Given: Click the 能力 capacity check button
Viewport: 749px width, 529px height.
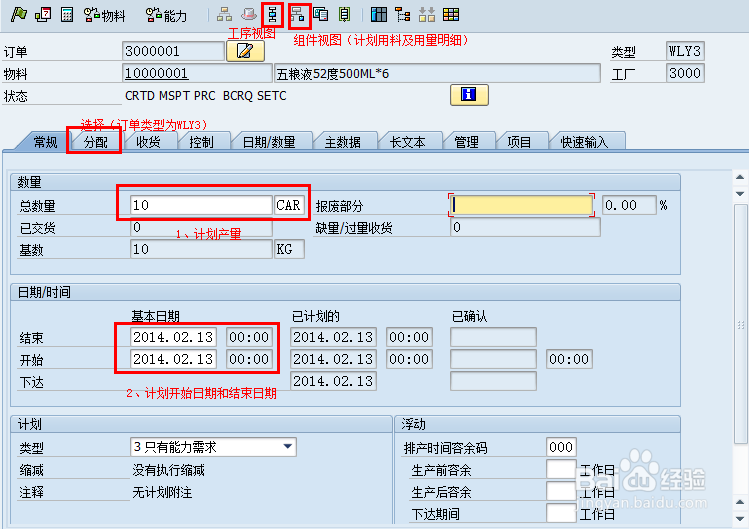Looking at the screenshot, I should click(x=166, y=15).
